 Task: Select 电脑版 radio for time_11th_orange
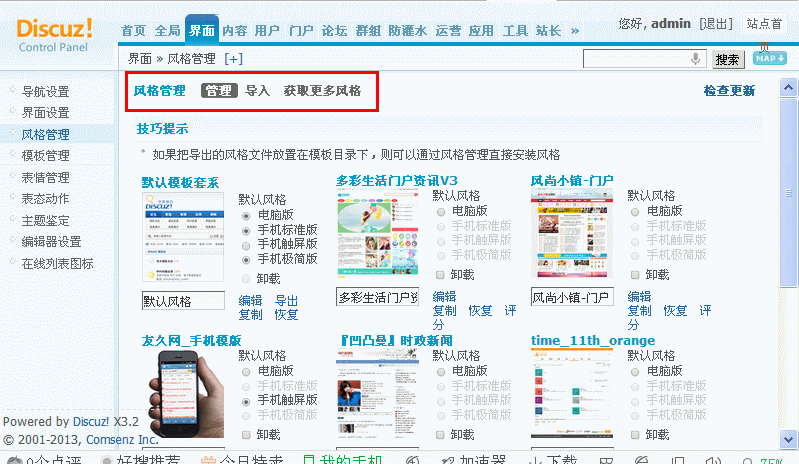tap(635, 372)
